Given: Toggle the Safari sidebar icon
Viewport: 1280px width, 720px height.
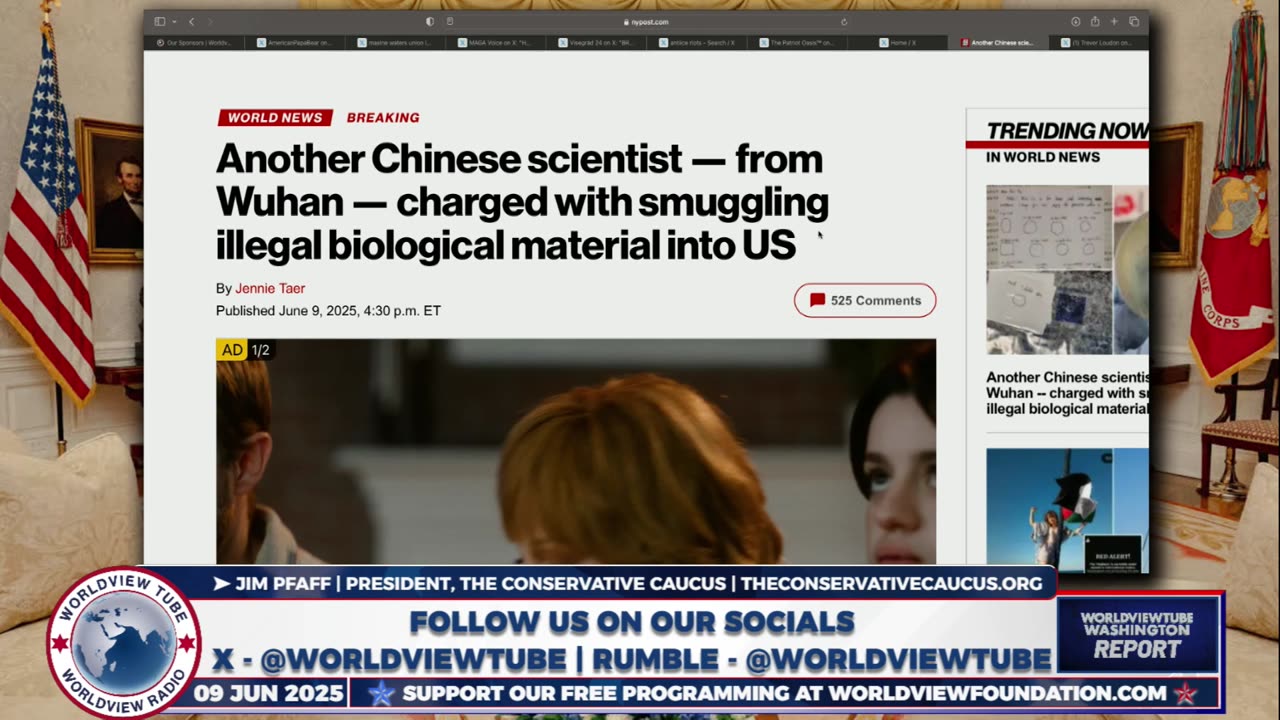Looking at the screenshot, I should 160,22.
